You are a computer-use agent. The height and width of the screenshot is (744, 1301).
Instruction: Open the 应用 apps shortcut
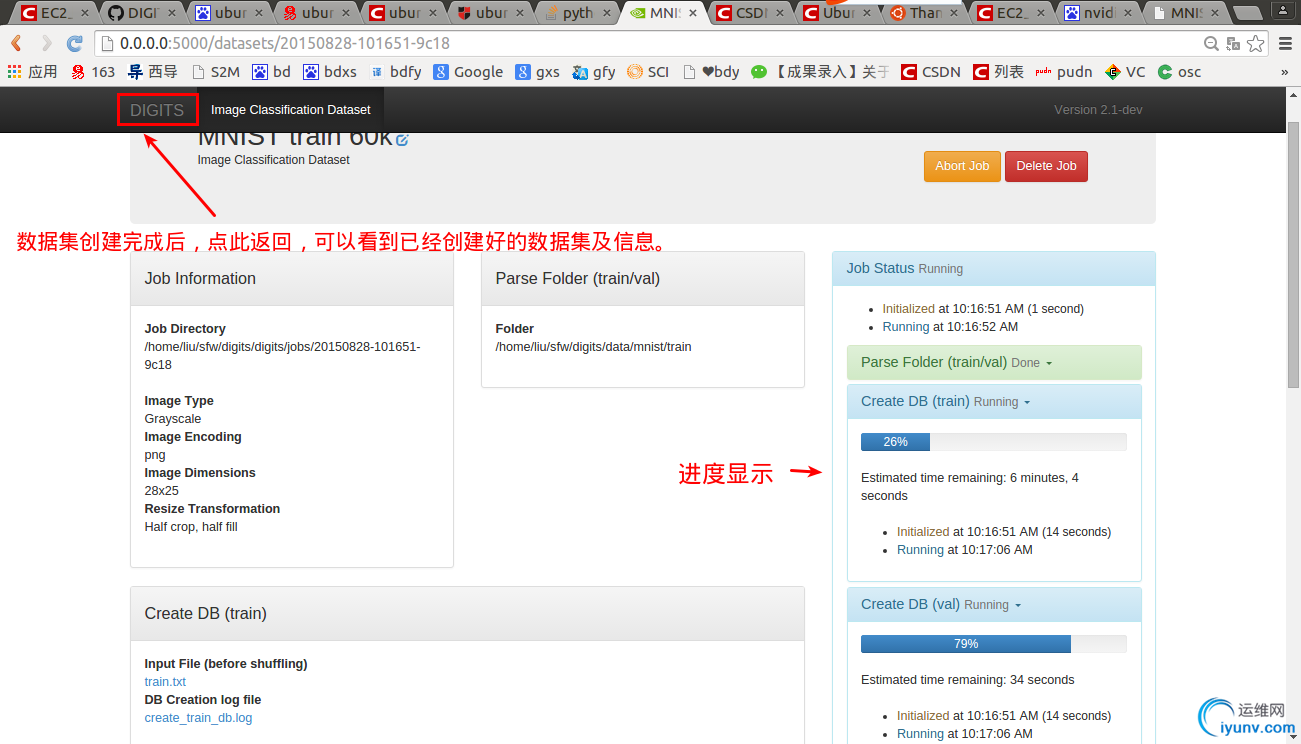(32, 72)
